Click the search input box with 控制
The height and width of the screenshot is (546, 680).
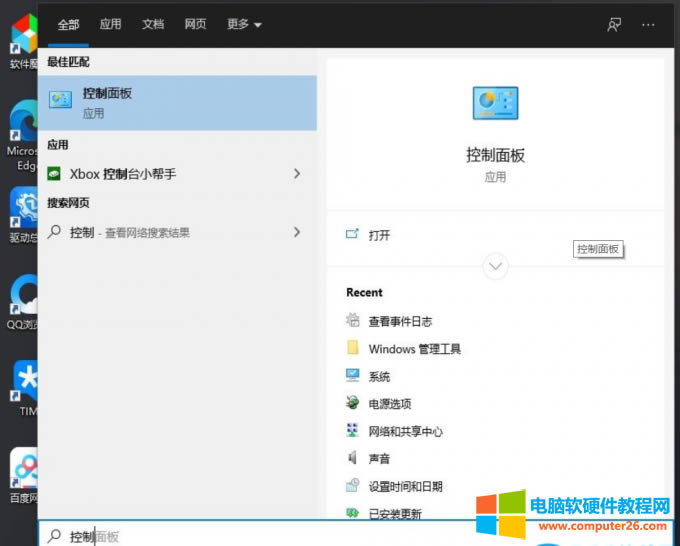point(300,536)
